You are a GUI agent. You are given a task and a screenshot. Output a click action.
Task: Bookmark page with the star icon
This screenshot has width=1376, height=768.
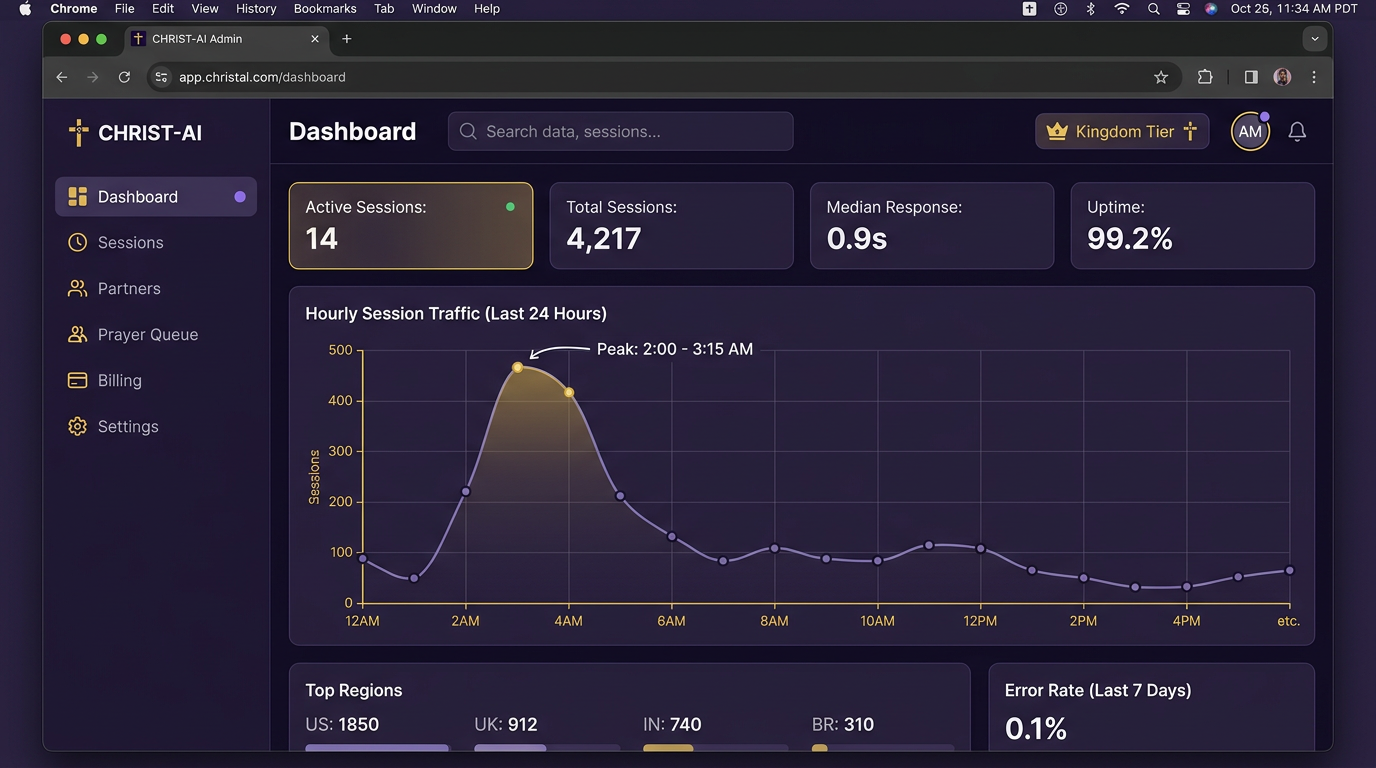pos(1161,77)
